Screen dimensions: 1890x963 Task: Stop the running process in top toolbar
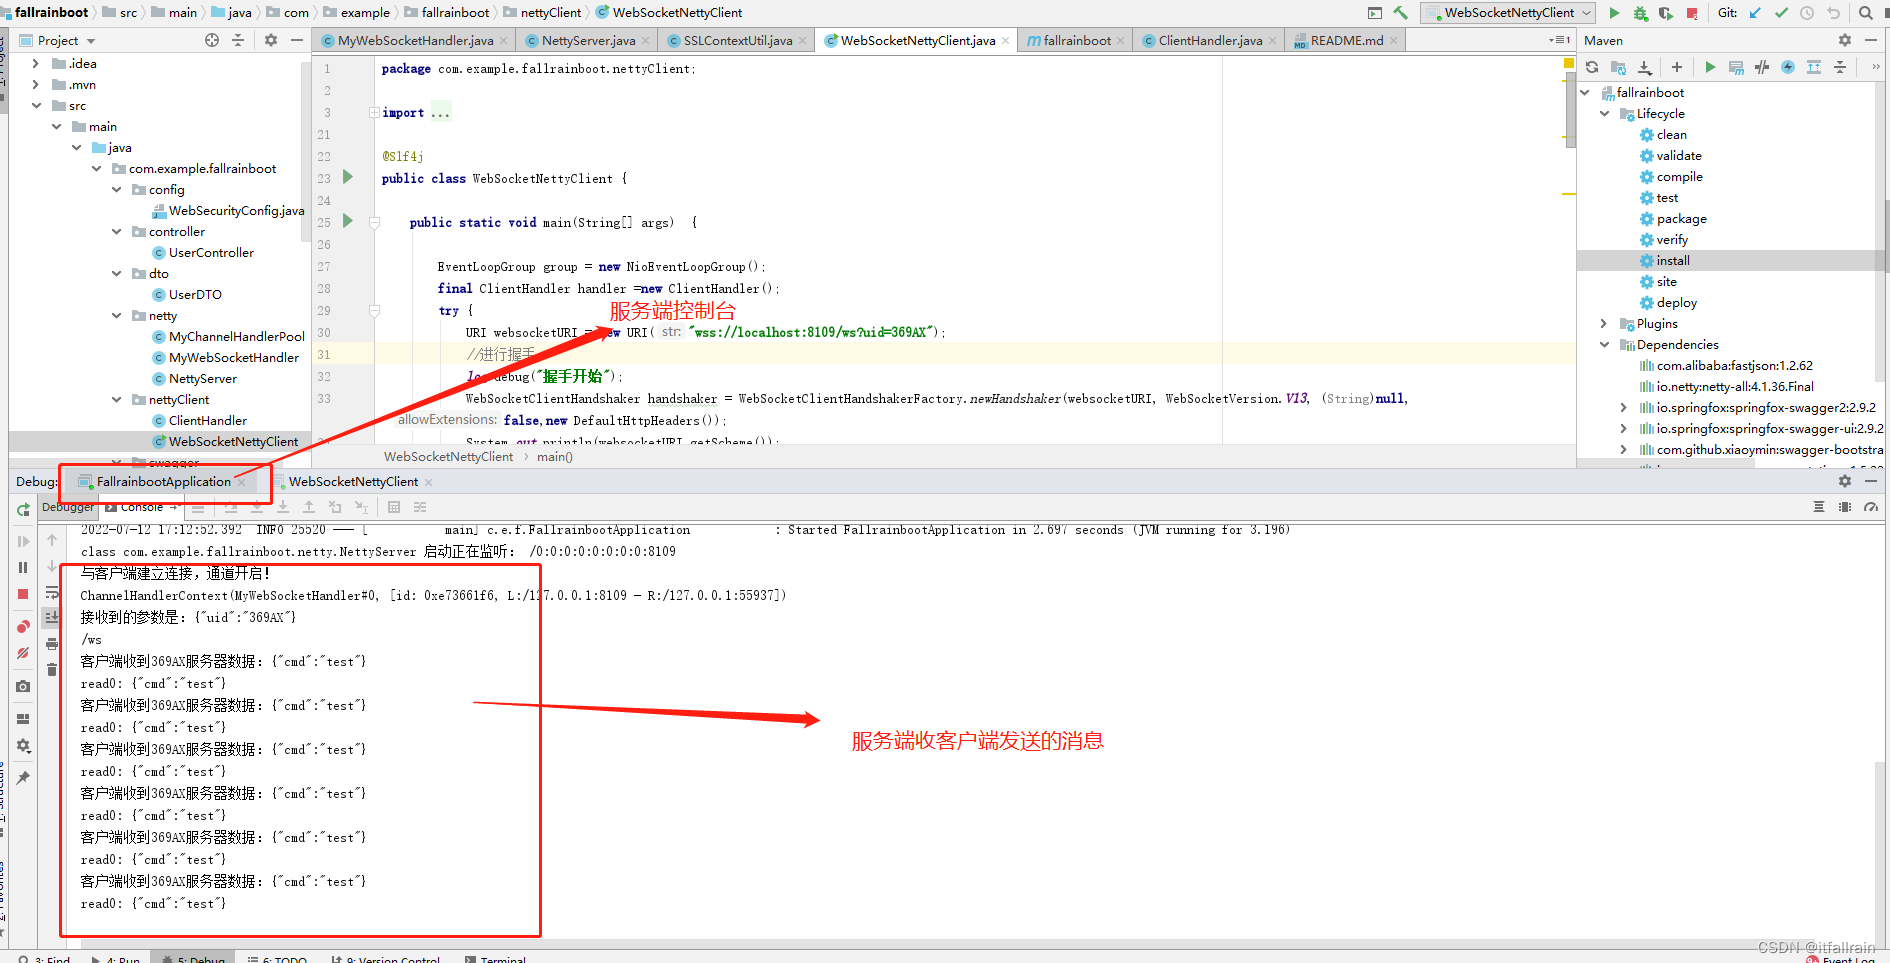click(1692, 13)
